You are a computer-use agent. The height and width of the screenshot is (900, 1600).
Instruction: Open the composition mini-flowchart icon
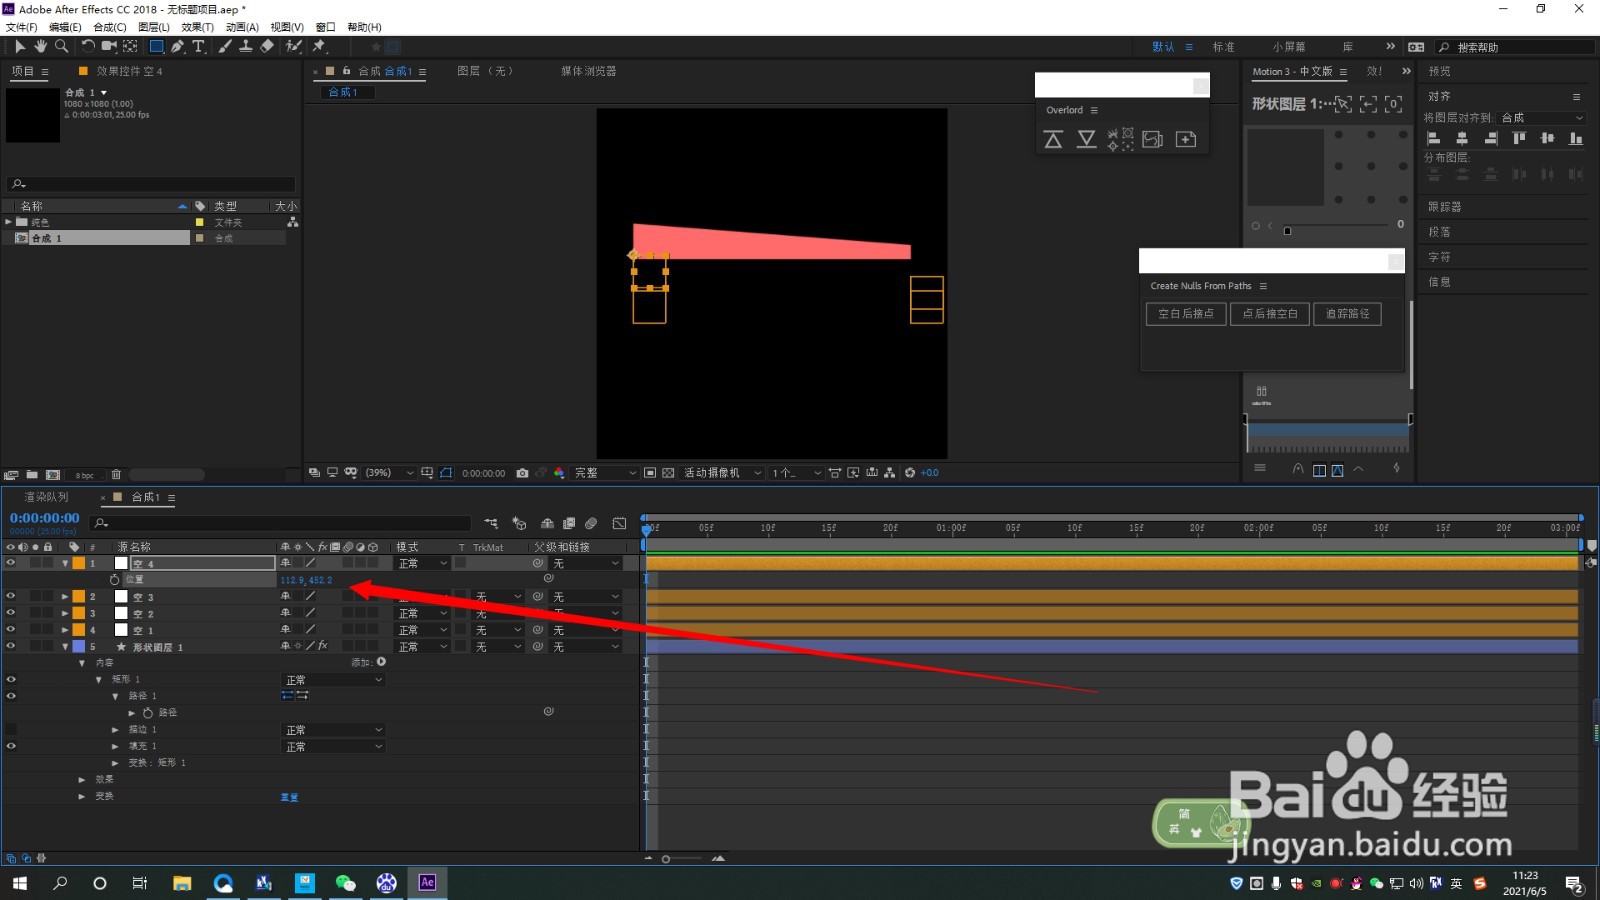[x=491, y=523]
